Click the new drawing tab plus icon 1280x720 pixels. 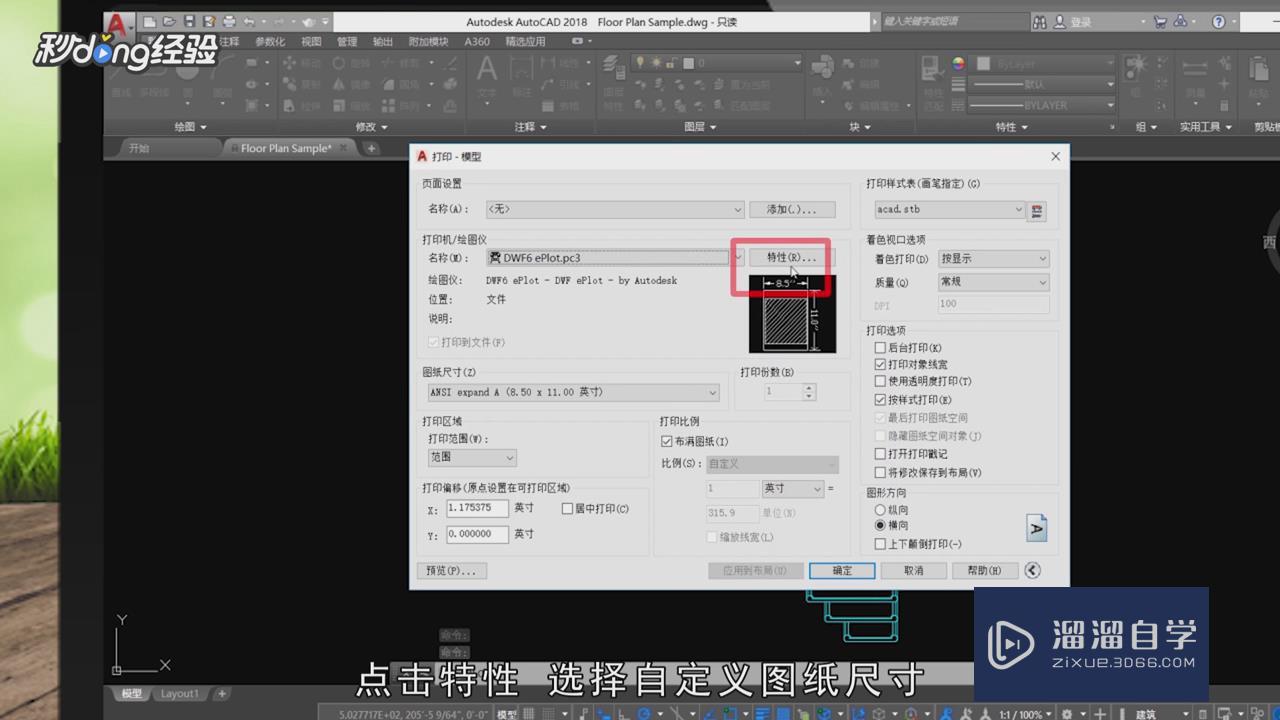click(371, 148)
